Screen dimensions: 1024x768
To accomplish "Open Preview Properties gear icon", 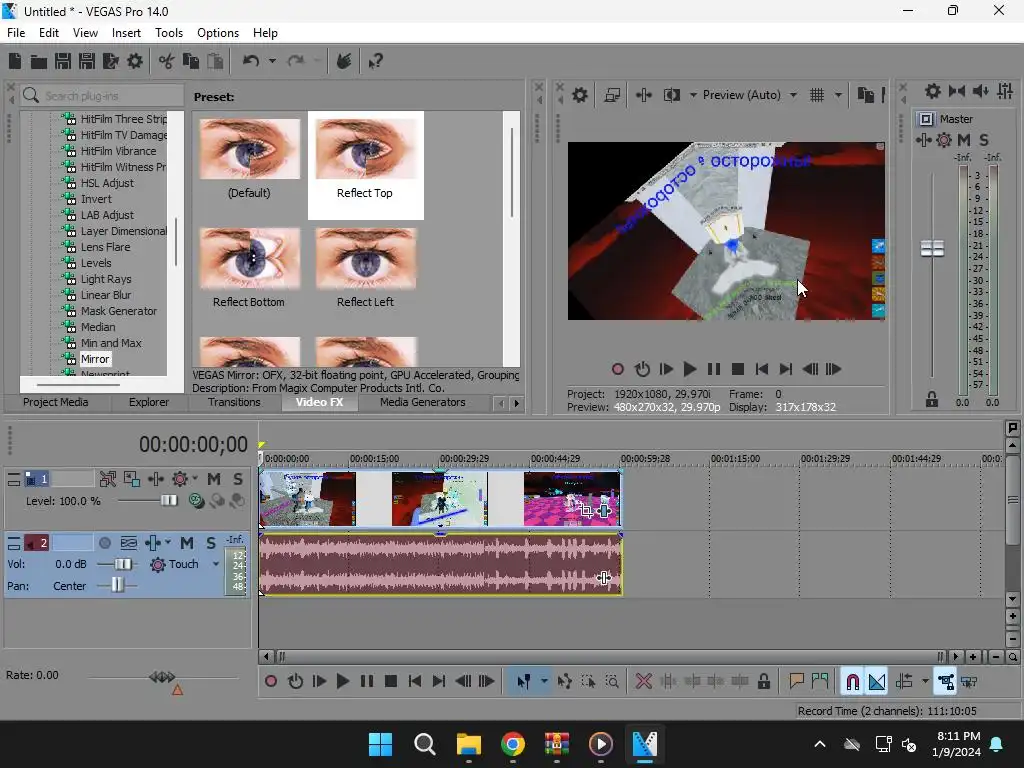I will pyautogui.click(x=580, y=95).
